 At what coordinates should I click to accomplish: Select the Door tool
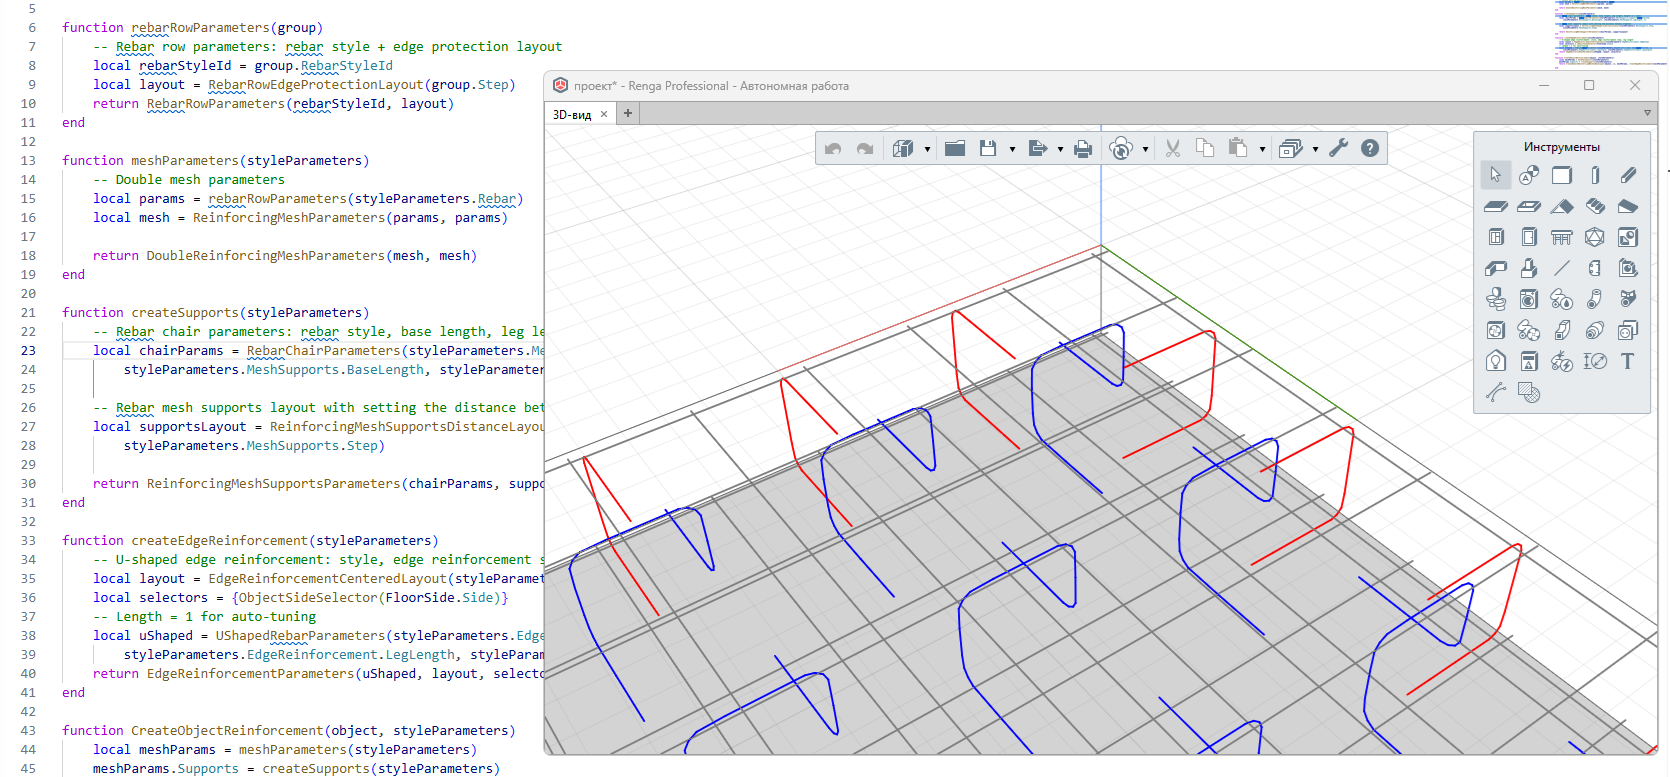coord(1529,238)
